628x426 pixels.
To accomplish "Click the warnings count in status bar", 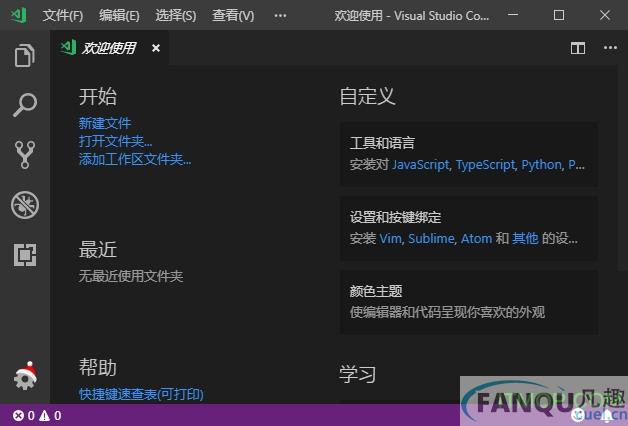I will pos(50,416).
